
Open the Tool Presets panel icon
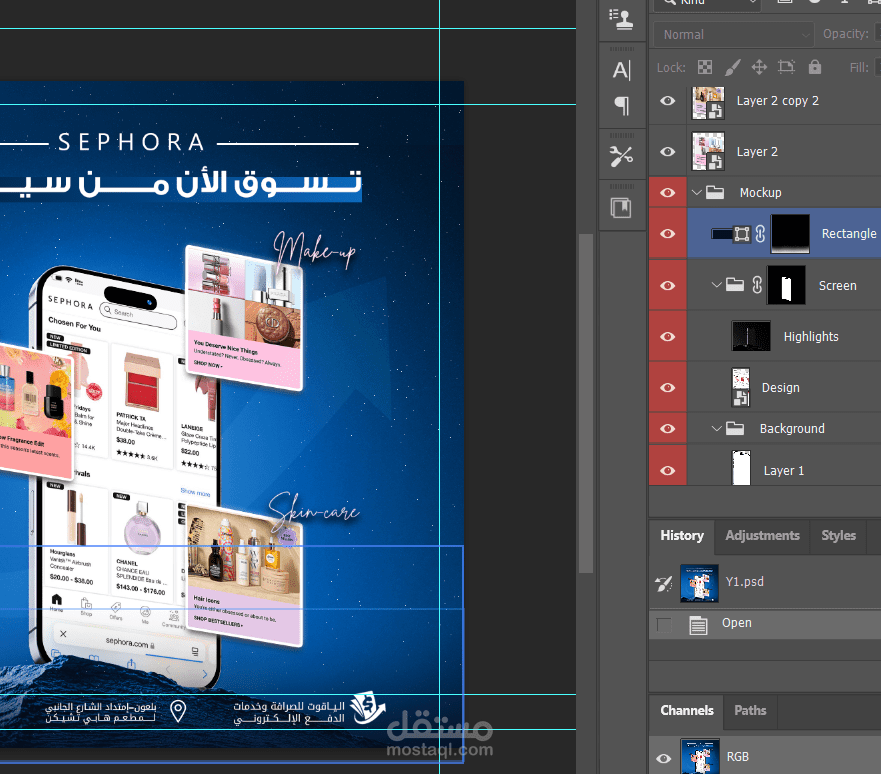pyautogui.click(x=621, y=156)
